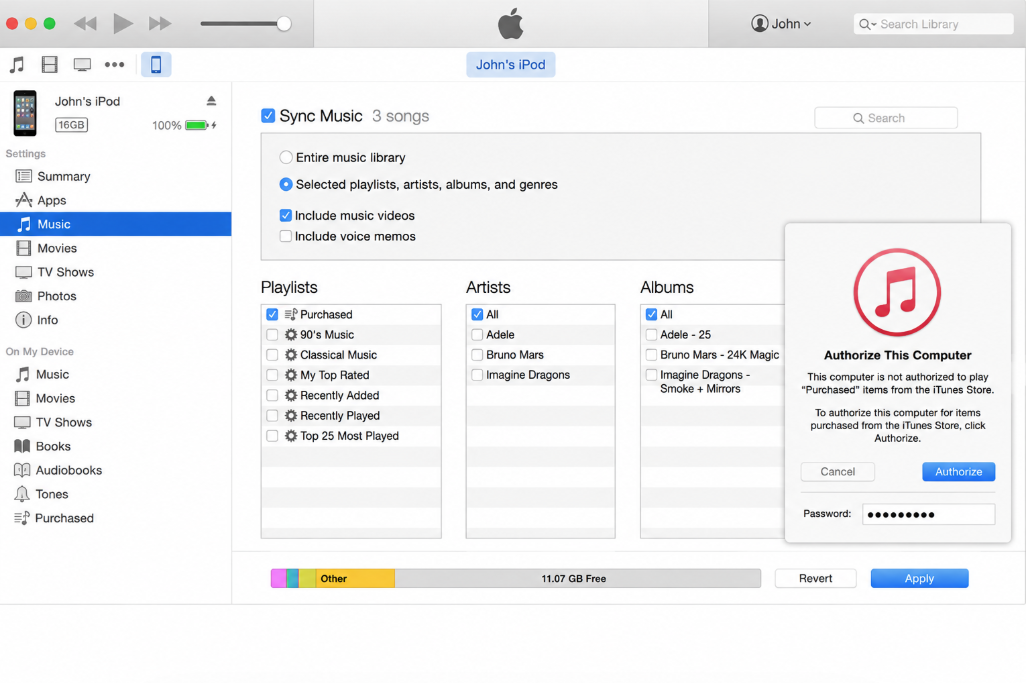Image resolution: width=1026 pixels, height=683 pixels.
Task: Check the Adele artist
Action: coord(477,334)
